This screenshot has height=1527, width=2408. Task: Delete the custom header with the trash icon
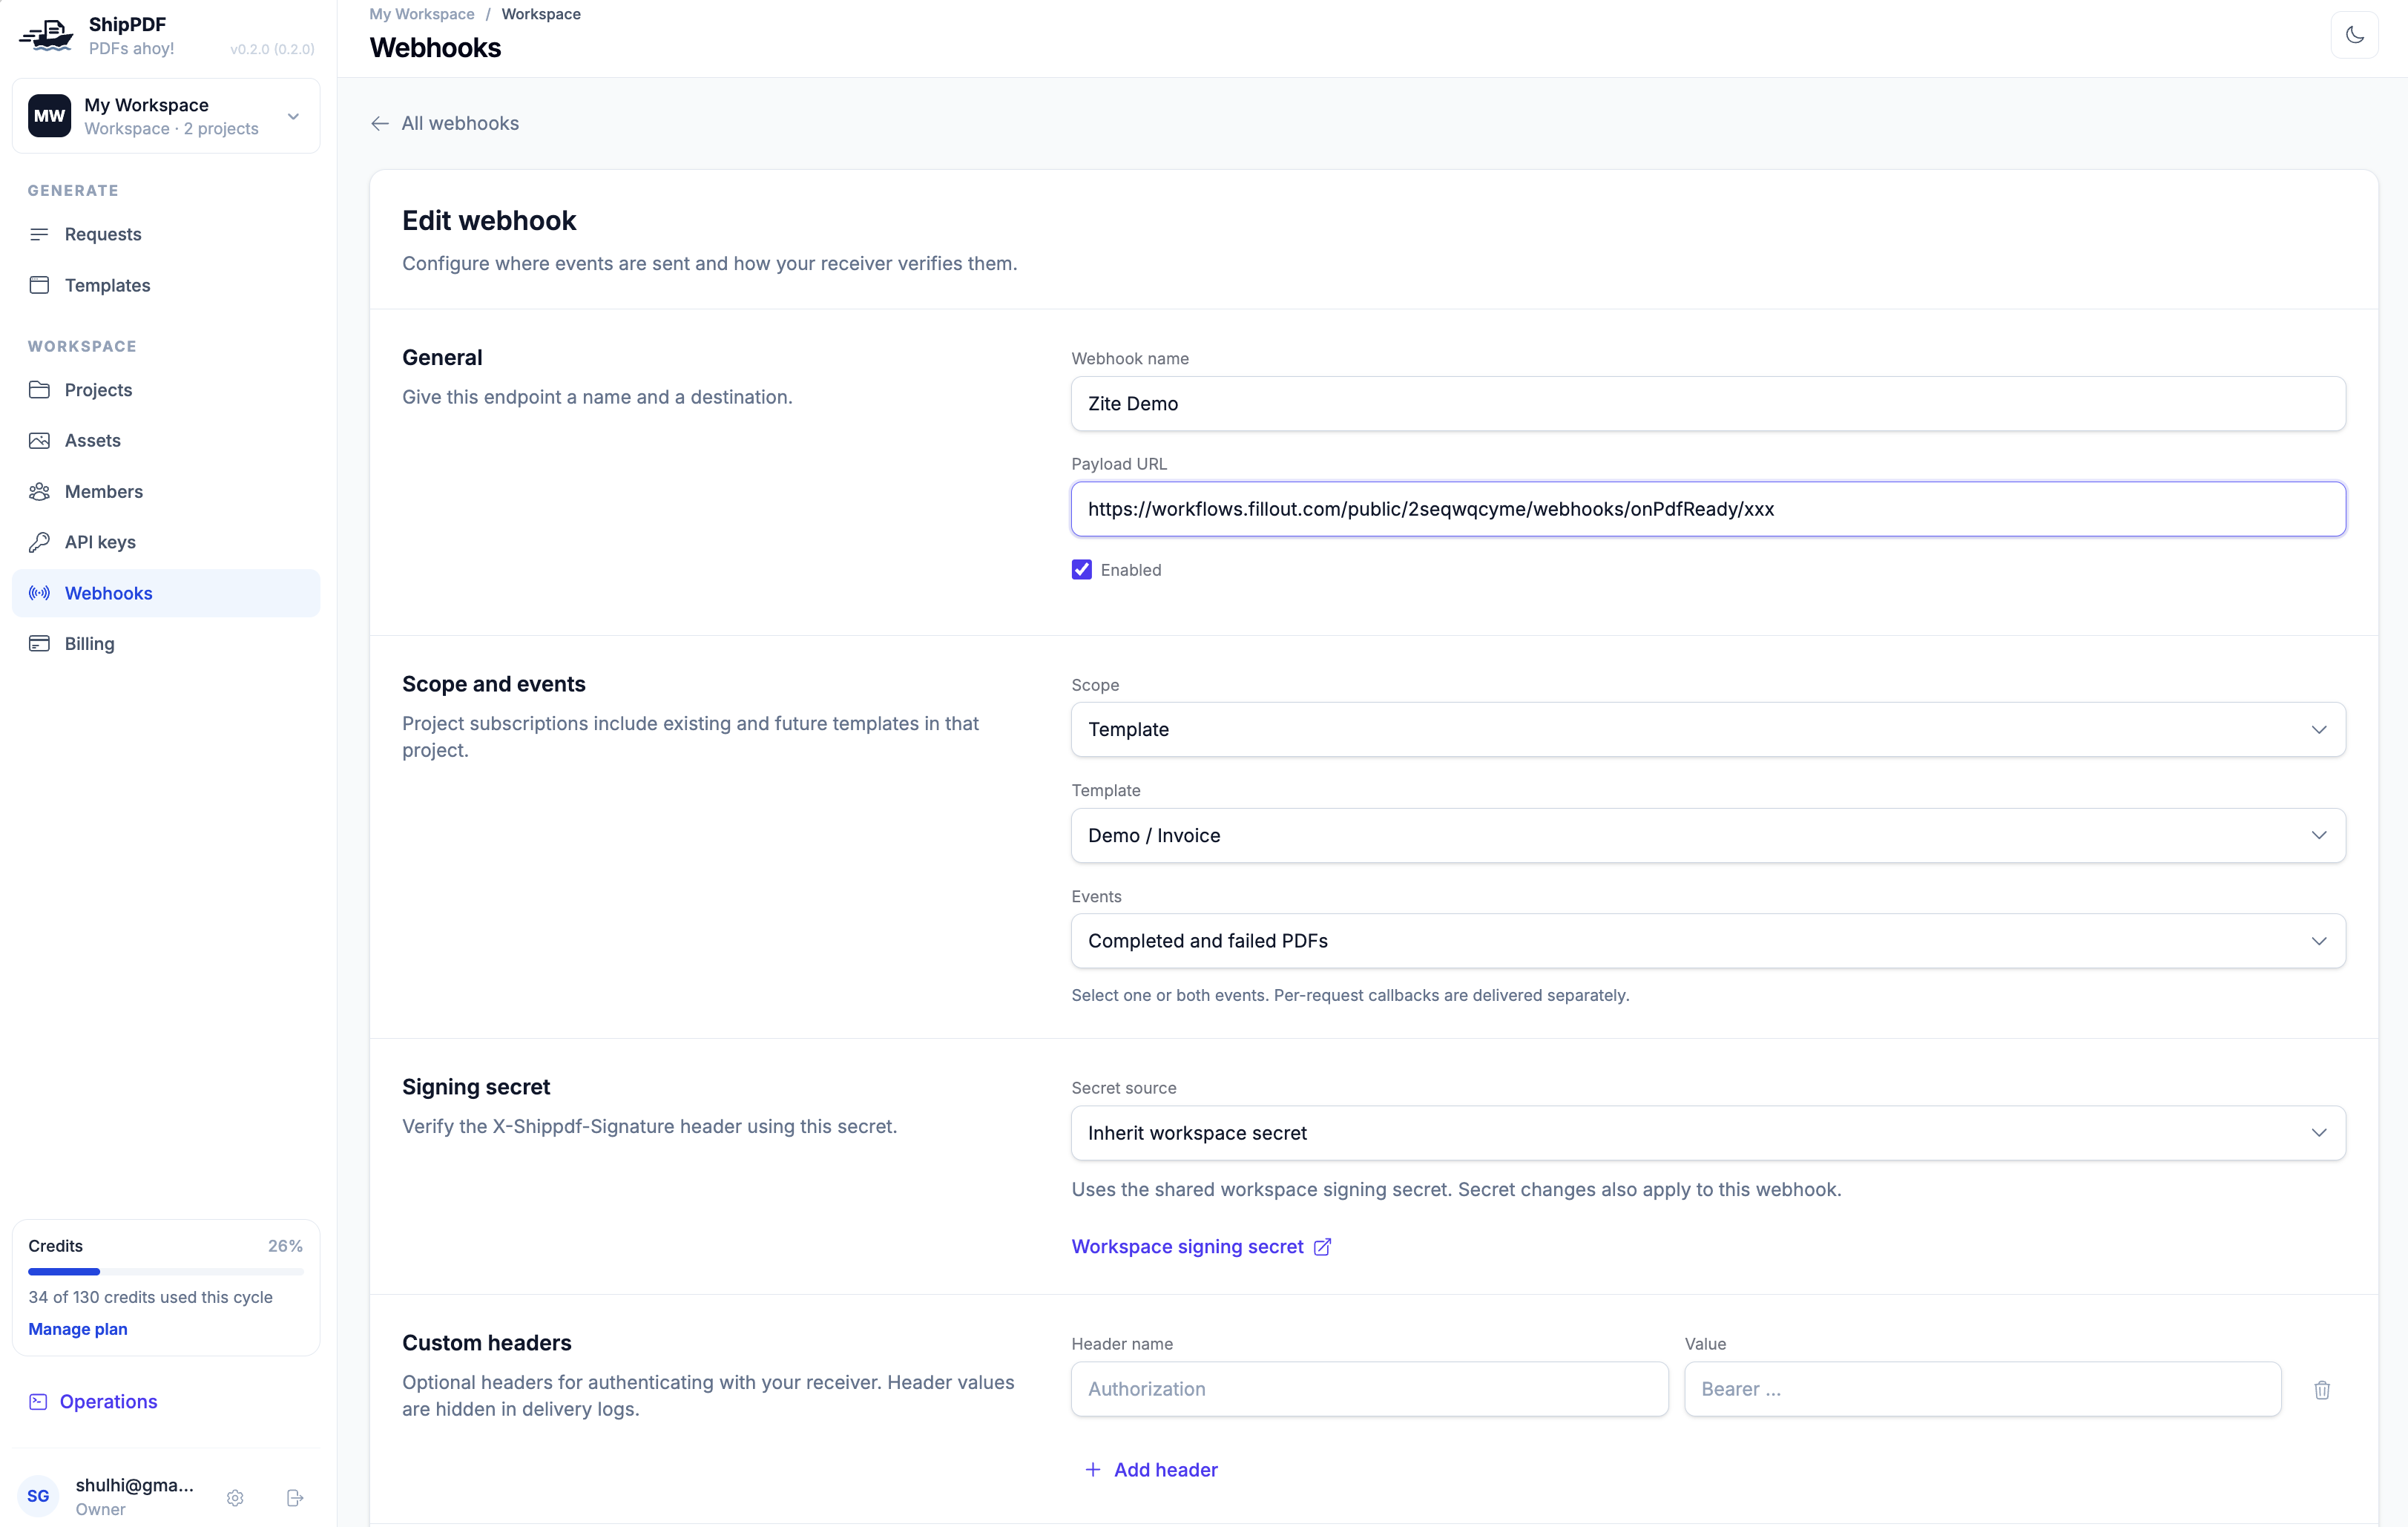click(x=2322, y=1389)
